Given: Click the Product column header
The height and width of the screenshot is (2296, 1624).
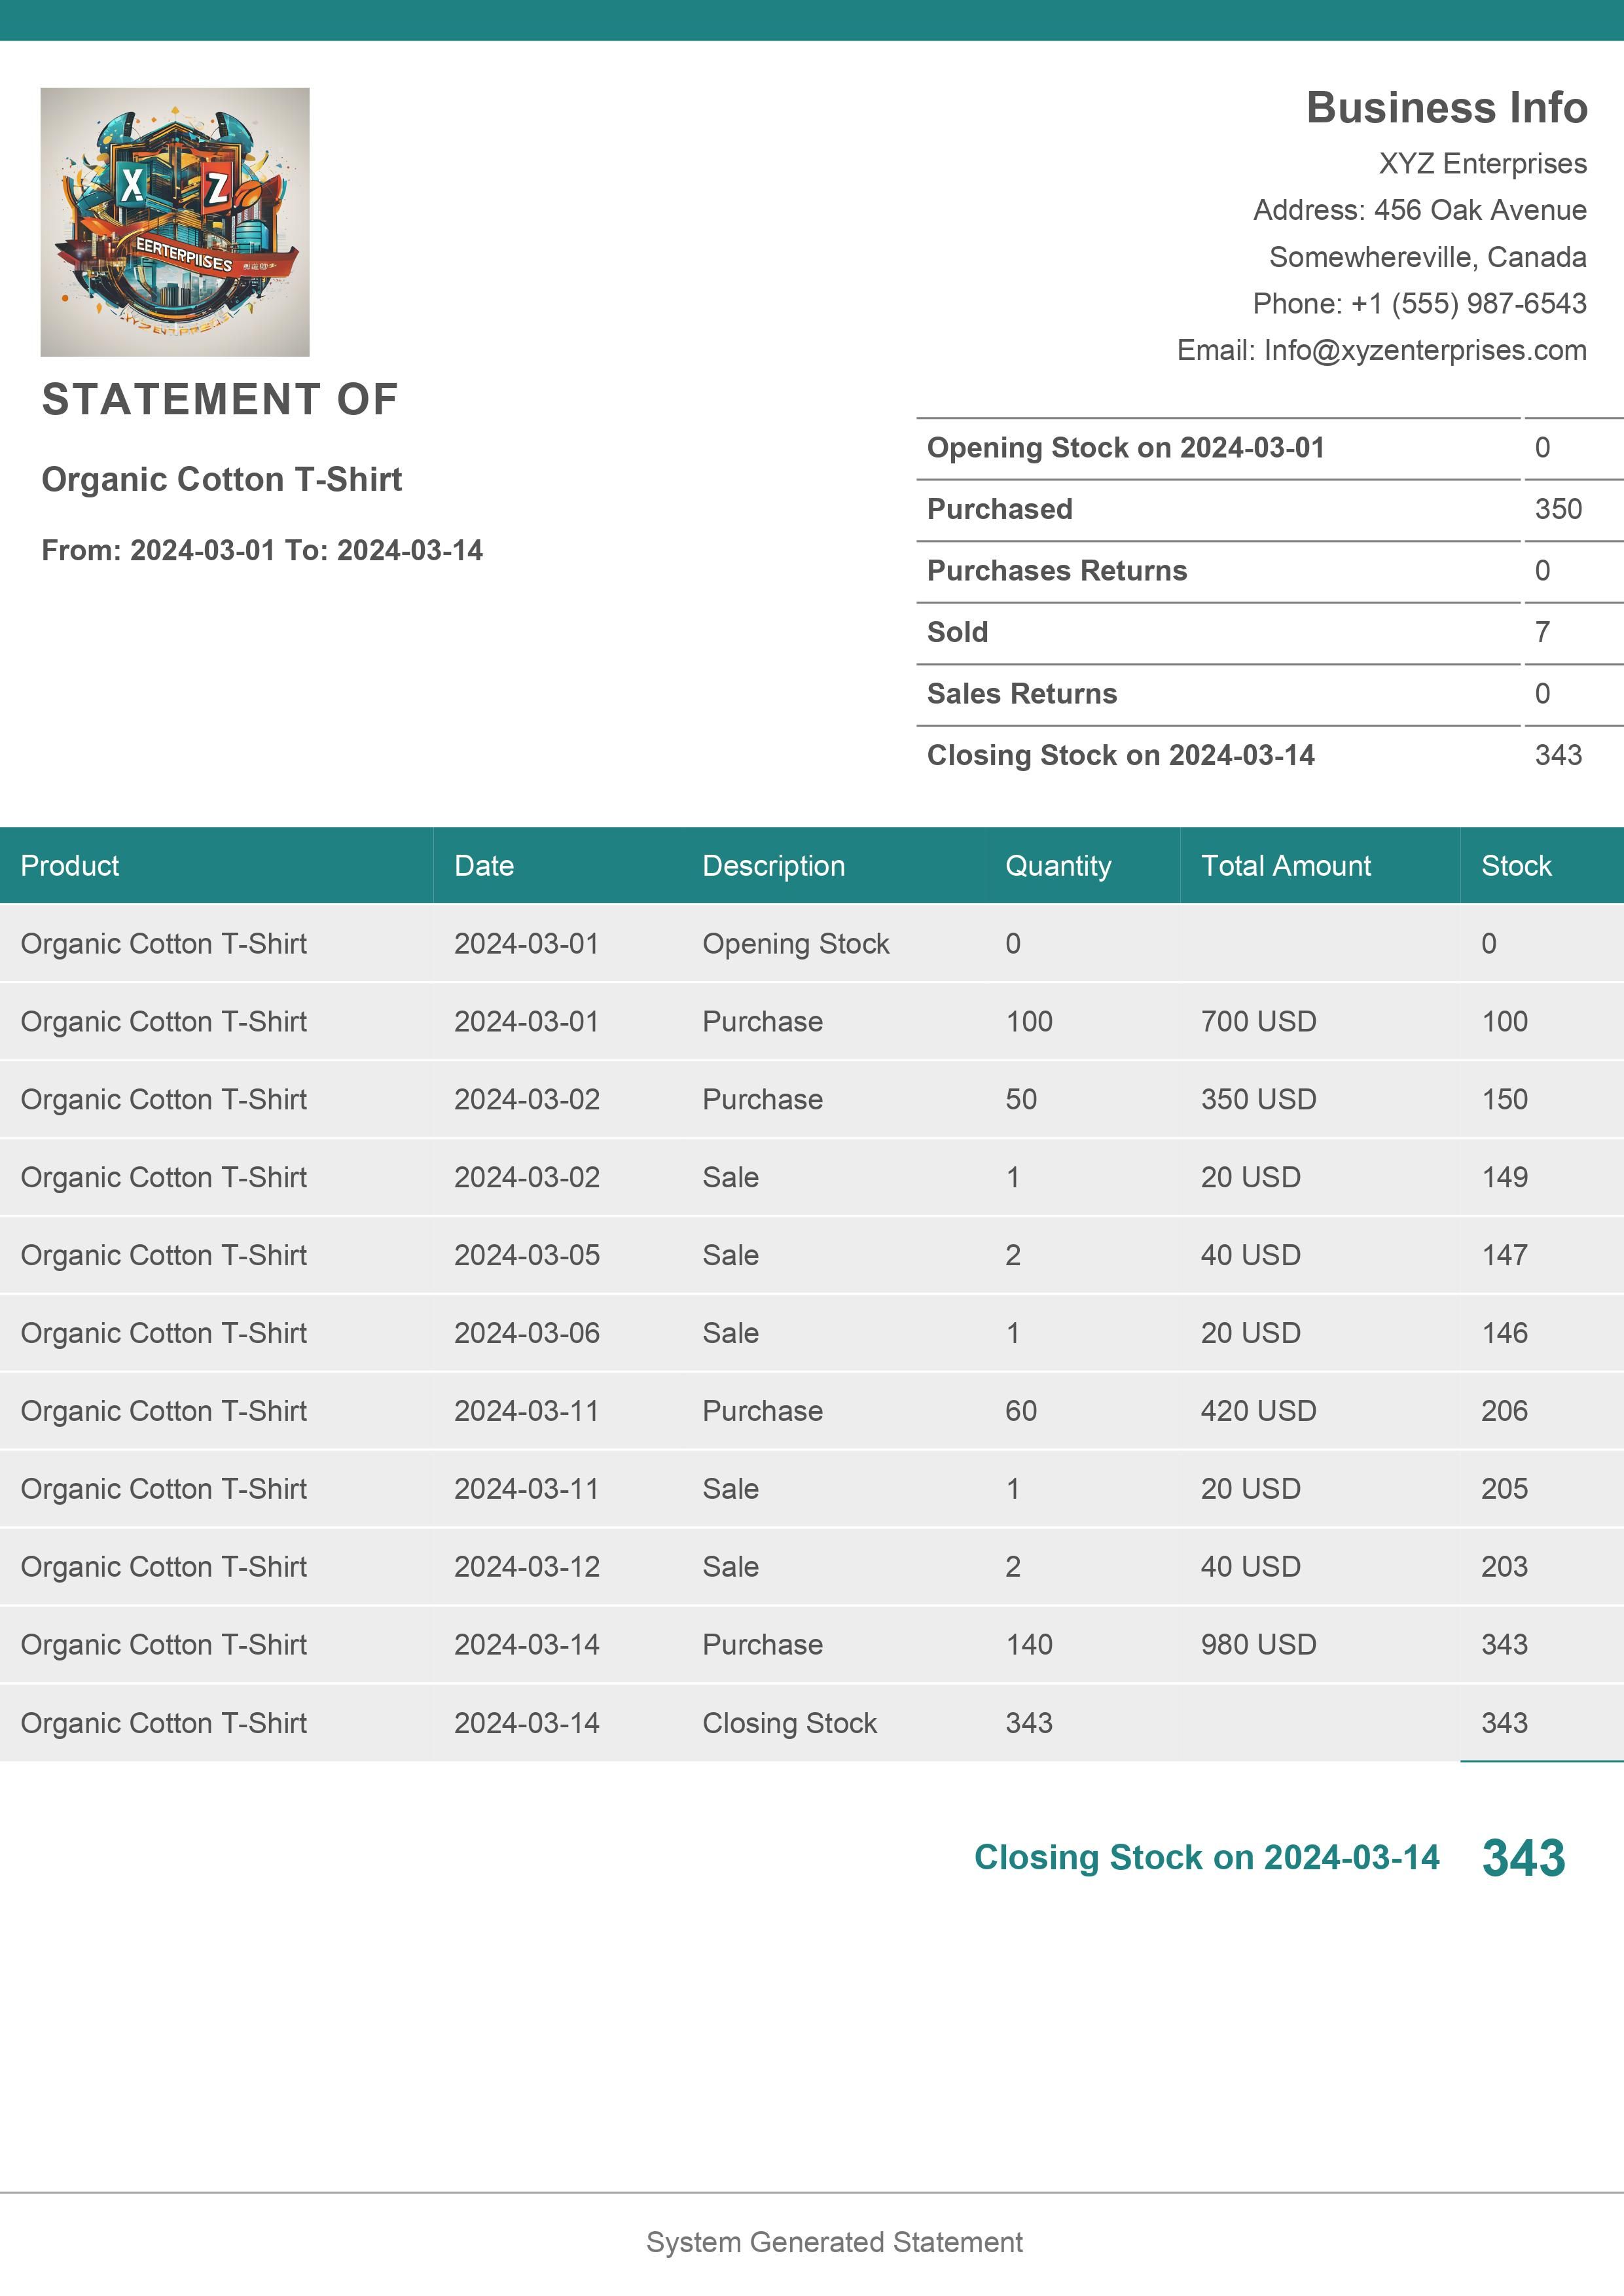Looking at the screenshot, I should point(70,865).
